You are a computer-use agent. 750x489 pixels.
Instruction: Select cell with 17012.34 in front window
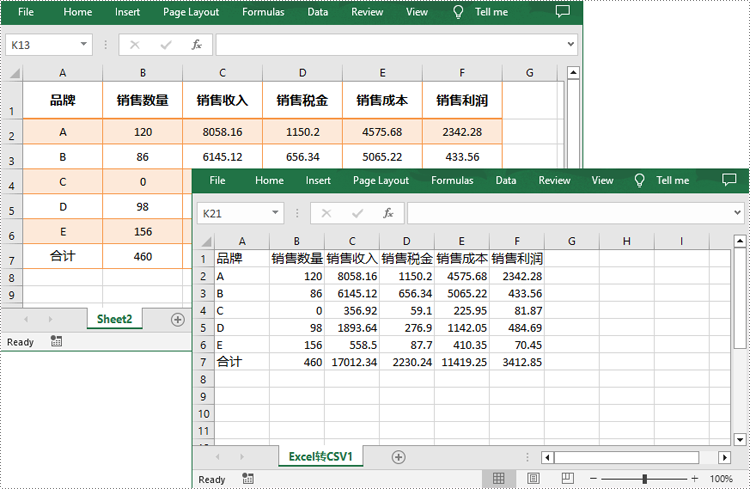pyautogui.click(x=352, y=362)
